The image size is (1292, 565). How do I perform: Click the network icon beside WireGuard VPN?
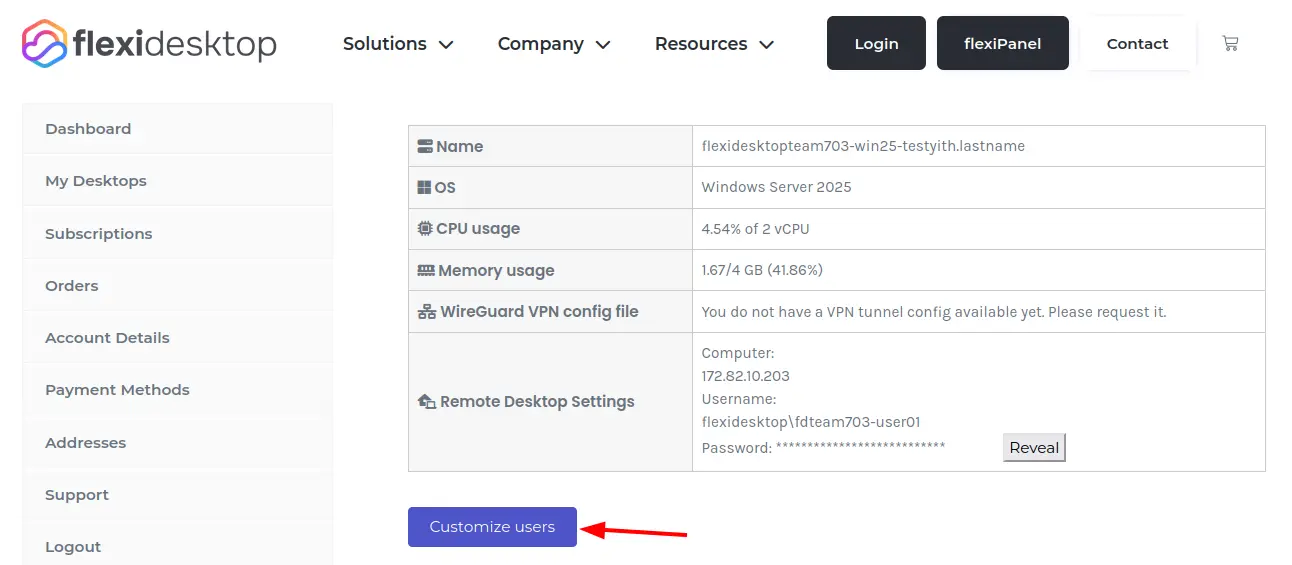427,312
